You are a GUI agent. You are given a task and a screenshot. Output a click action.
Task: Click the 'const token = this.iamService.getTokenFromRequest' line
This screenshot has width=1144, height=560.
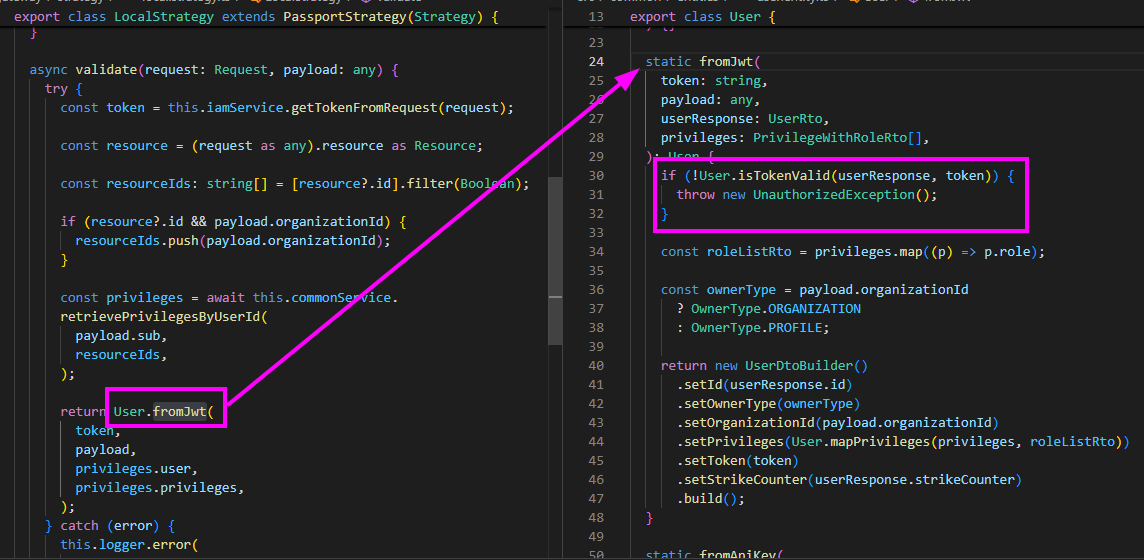click(x=287, y=108)
